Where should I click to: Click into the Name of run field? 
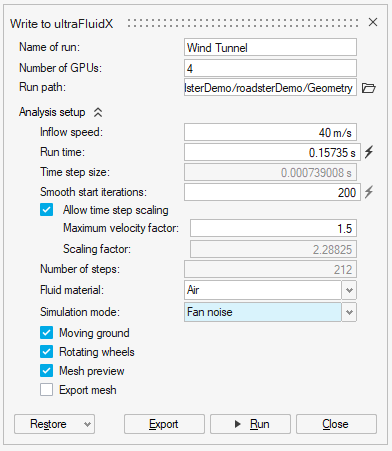270,47
